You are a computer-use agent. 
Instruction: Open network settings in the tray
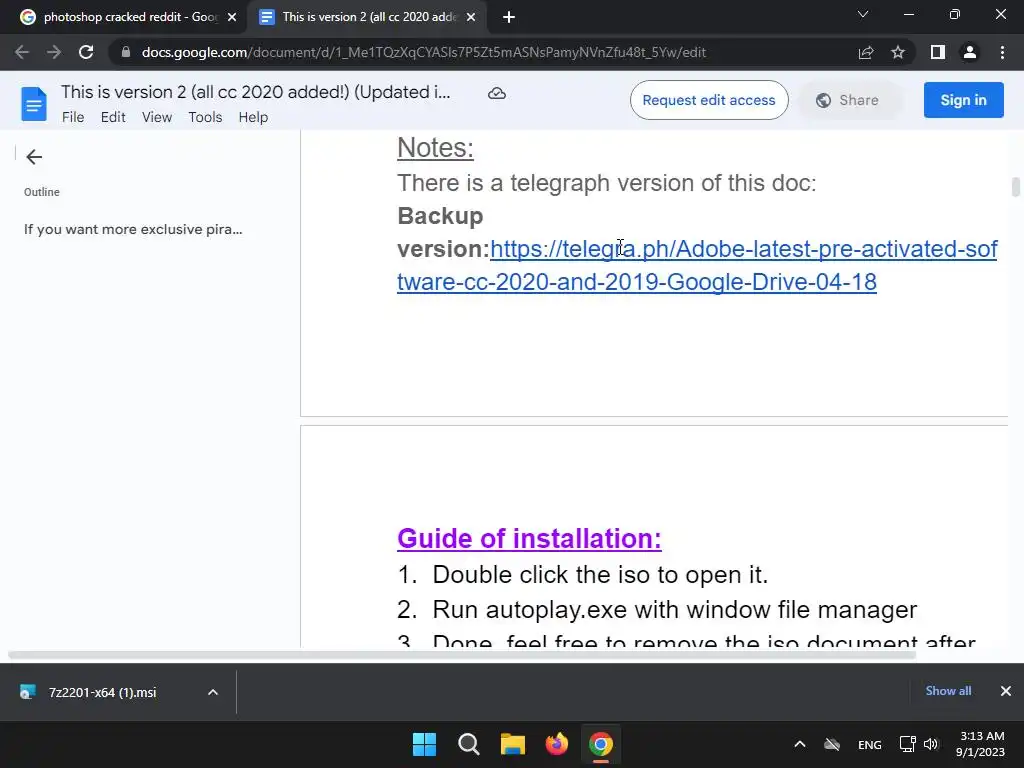point(907,744)
